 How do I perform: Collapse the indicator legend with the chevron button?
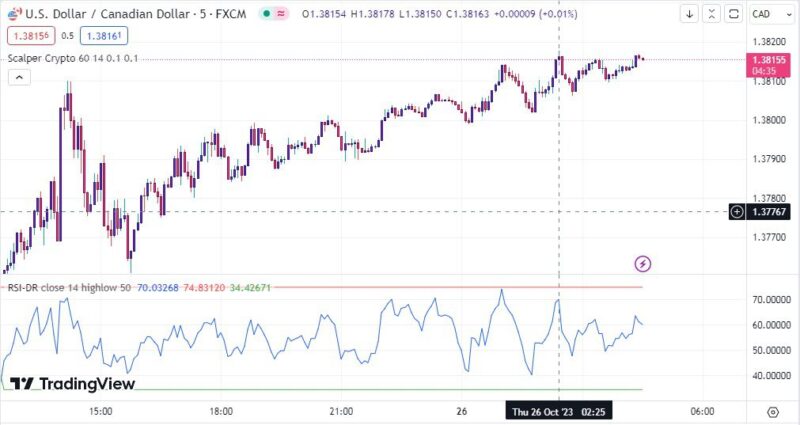coord(19,78)
